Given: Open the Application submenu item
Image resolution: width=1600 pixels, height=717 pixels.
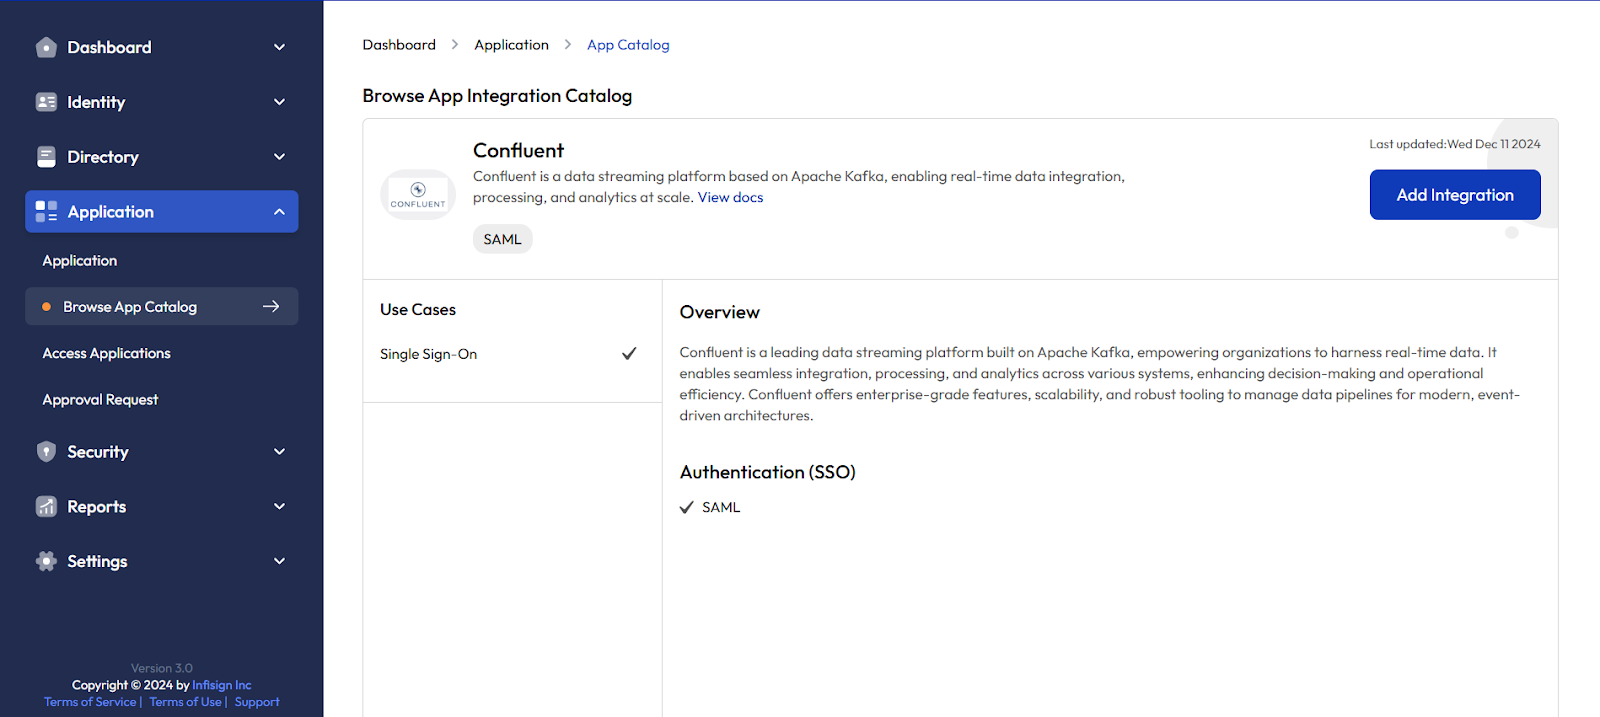Looking at the screenshot, I should coord(80,260).
